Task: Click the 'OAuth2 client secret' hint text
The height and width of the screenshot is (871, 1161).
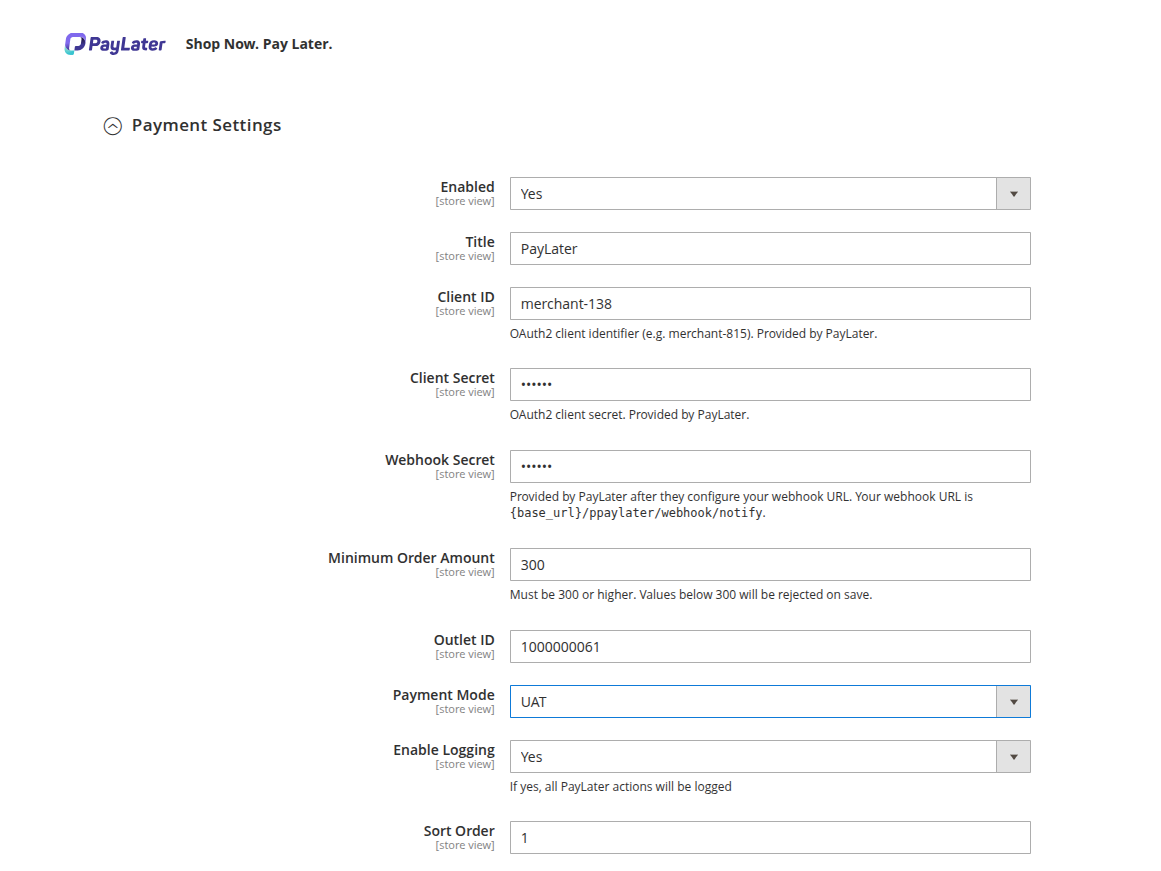Action: pyautogui.click(x=629, y=415)
